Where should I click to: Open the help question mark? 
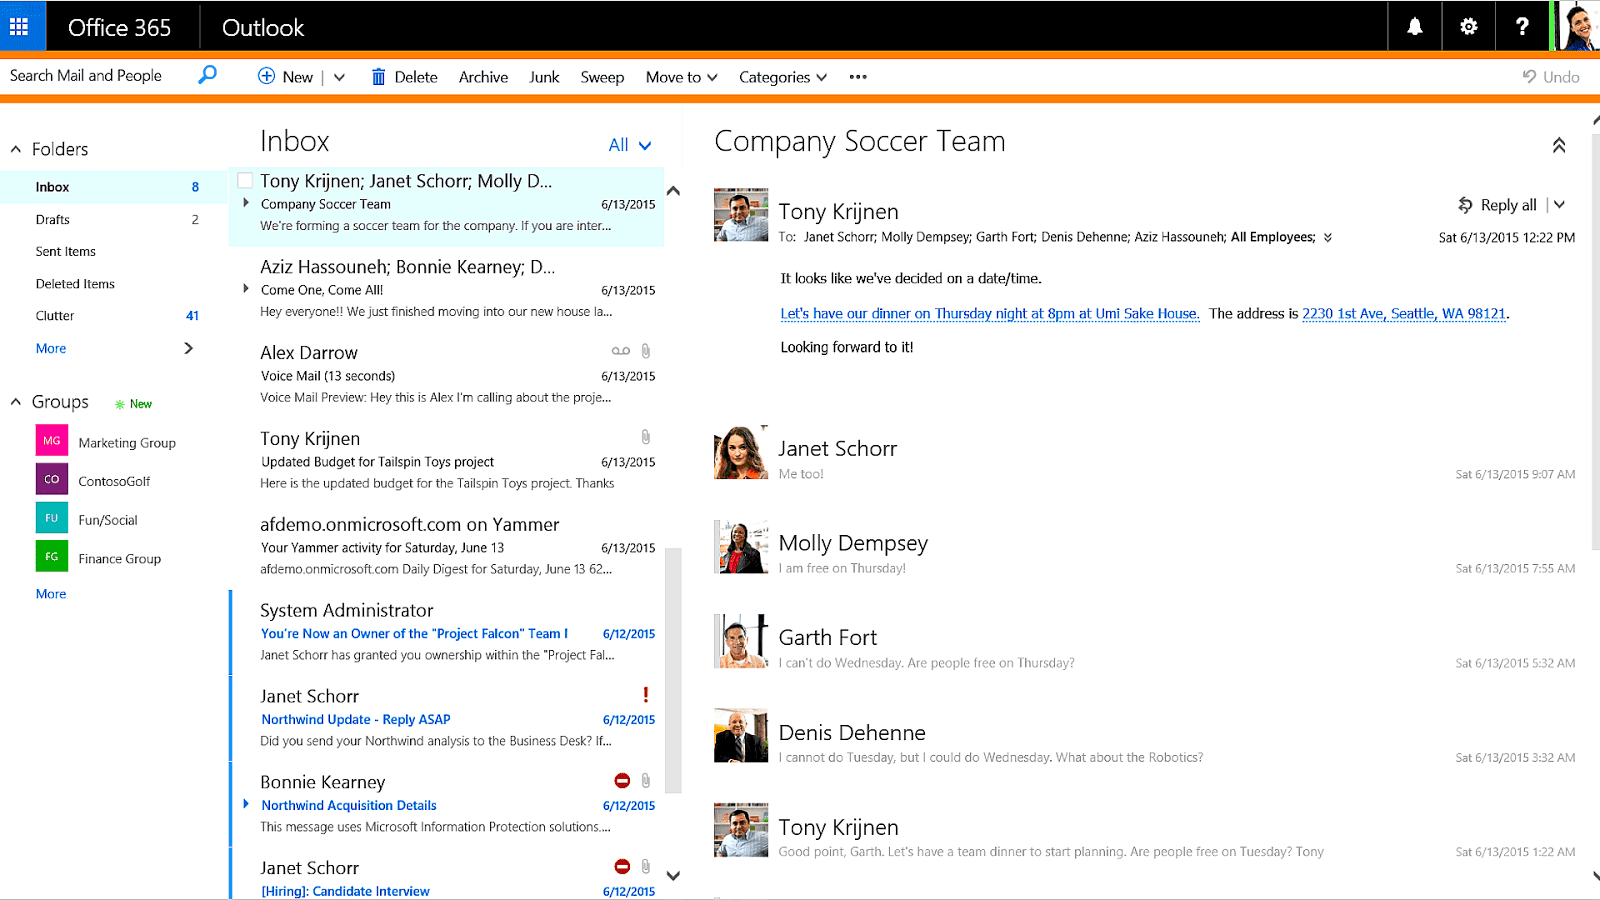click(1522, 27)
